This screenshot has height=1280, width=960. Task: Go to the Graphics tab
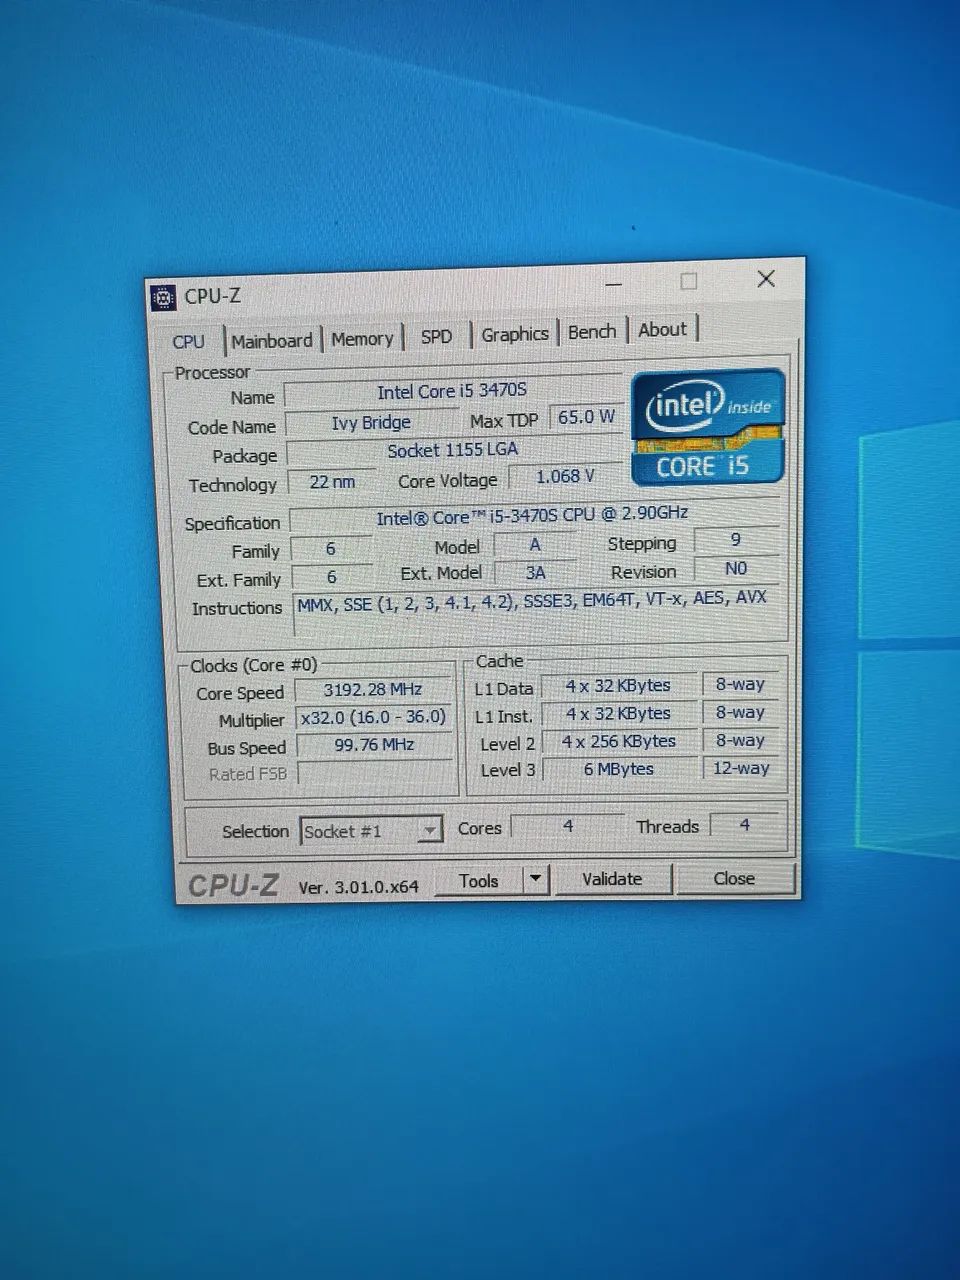pyautogui.click(x=515, y=334)
